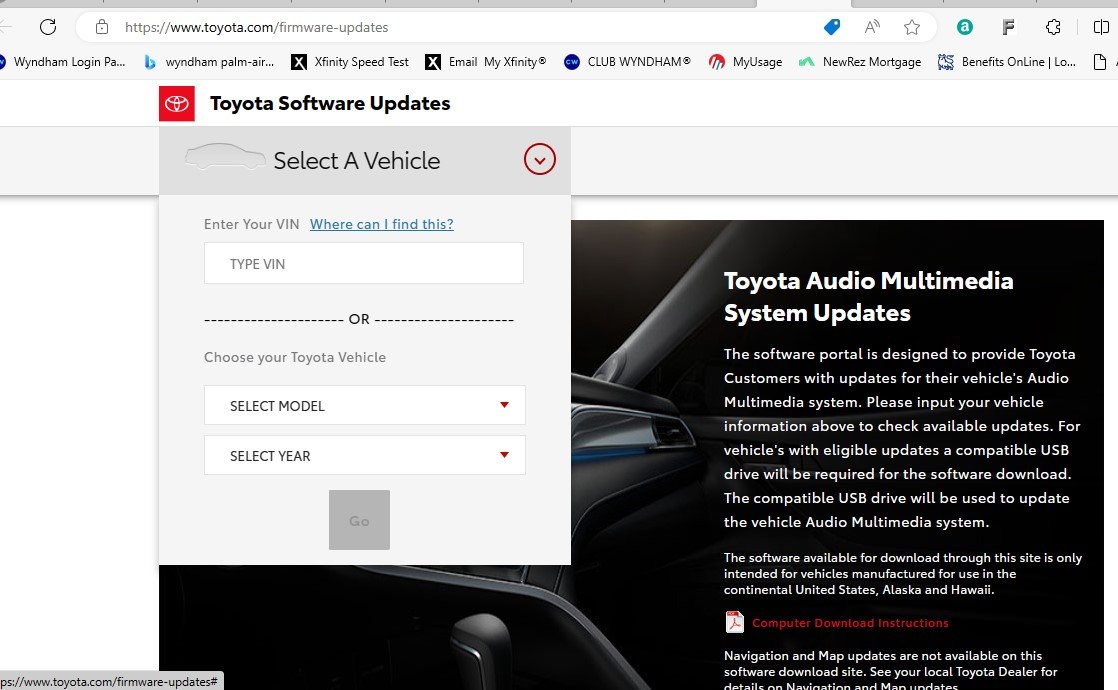Screen dimensions: 1118x690
Task: Click 'Choose your Toyota Vehicle' label
Action: coord(295,357)
